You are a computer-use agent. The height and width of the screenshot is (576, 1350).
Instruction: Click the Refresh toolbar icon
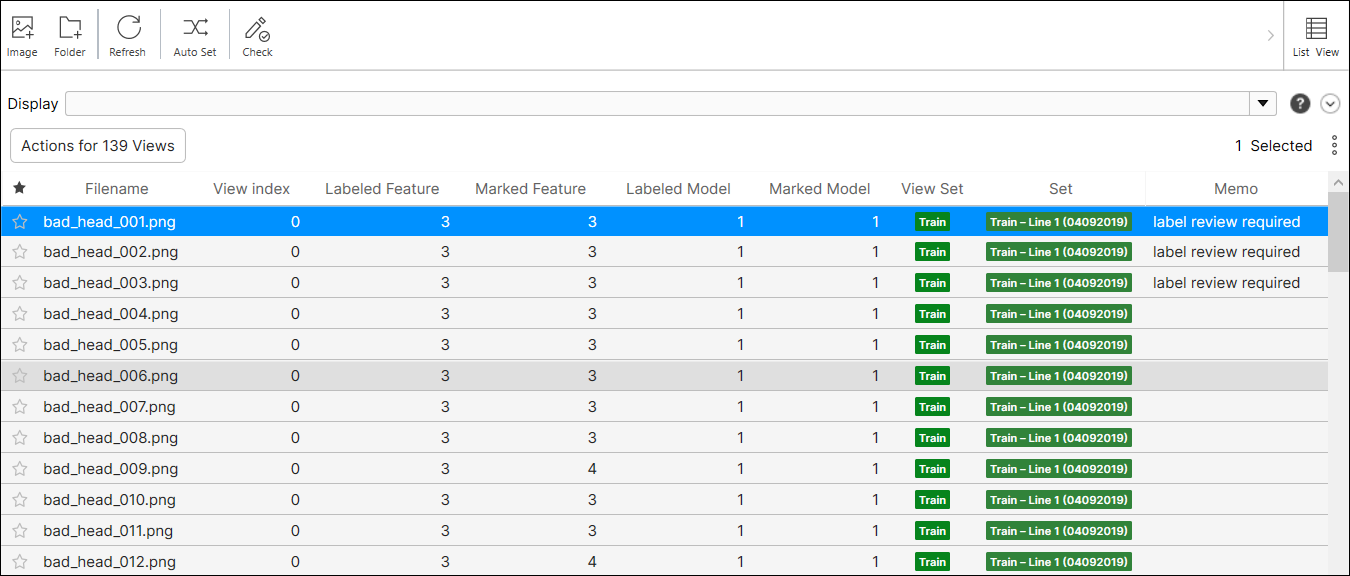(128, 29)
